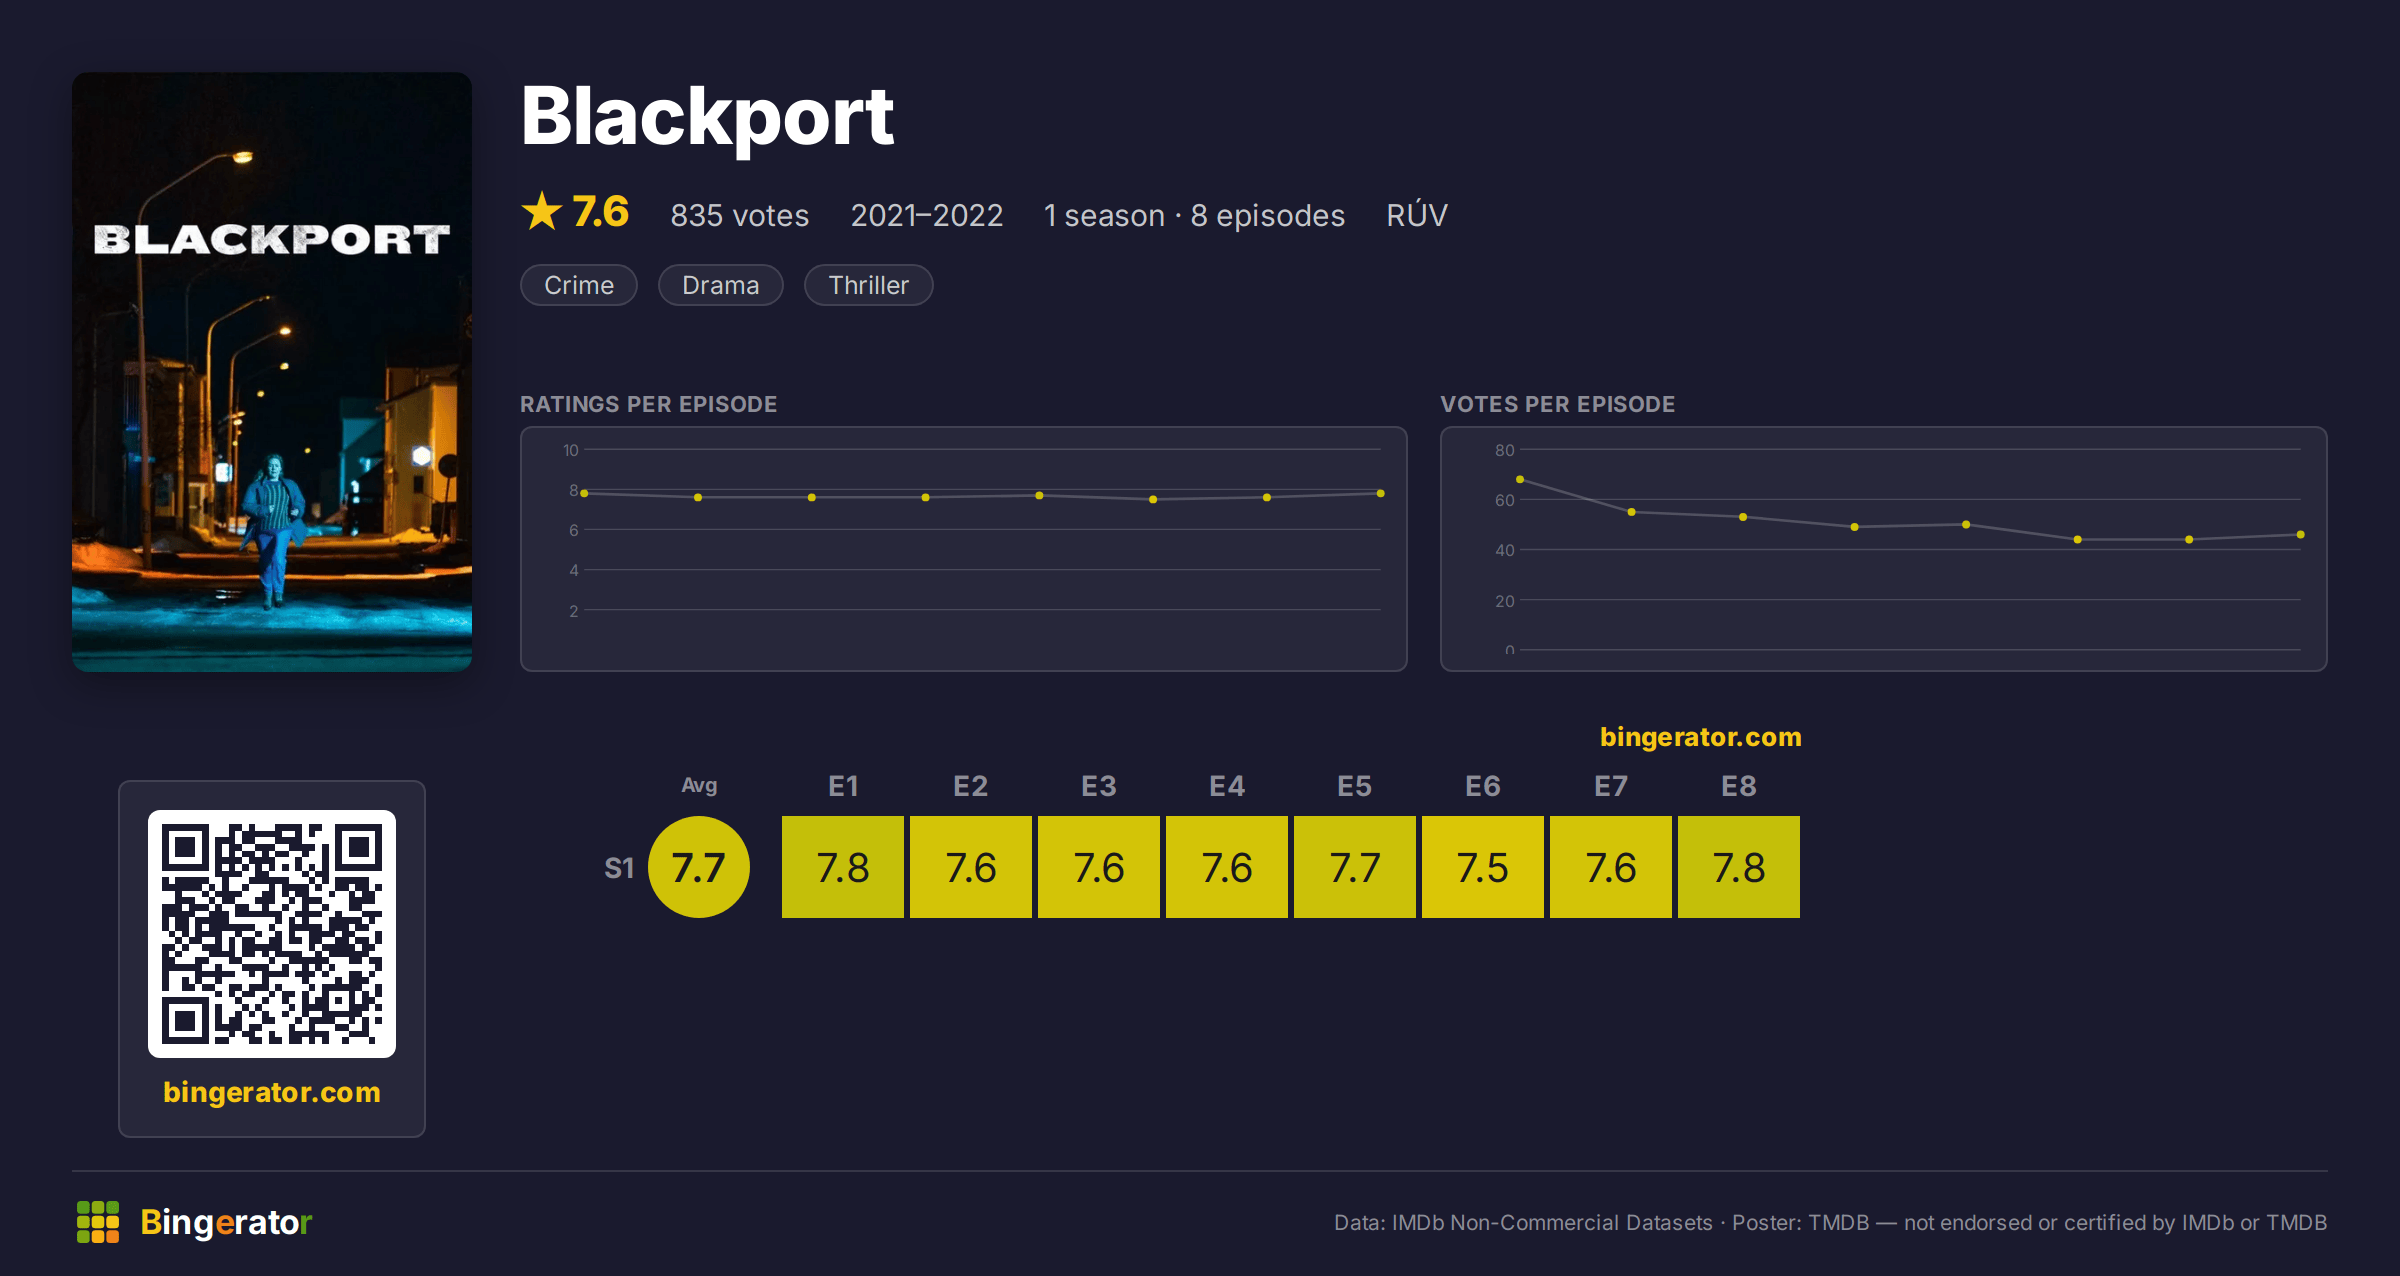Viewport: 2400px width, 1276px height.
Task: Click the E8 rating tile 7.8
Action: (1739, 867)
